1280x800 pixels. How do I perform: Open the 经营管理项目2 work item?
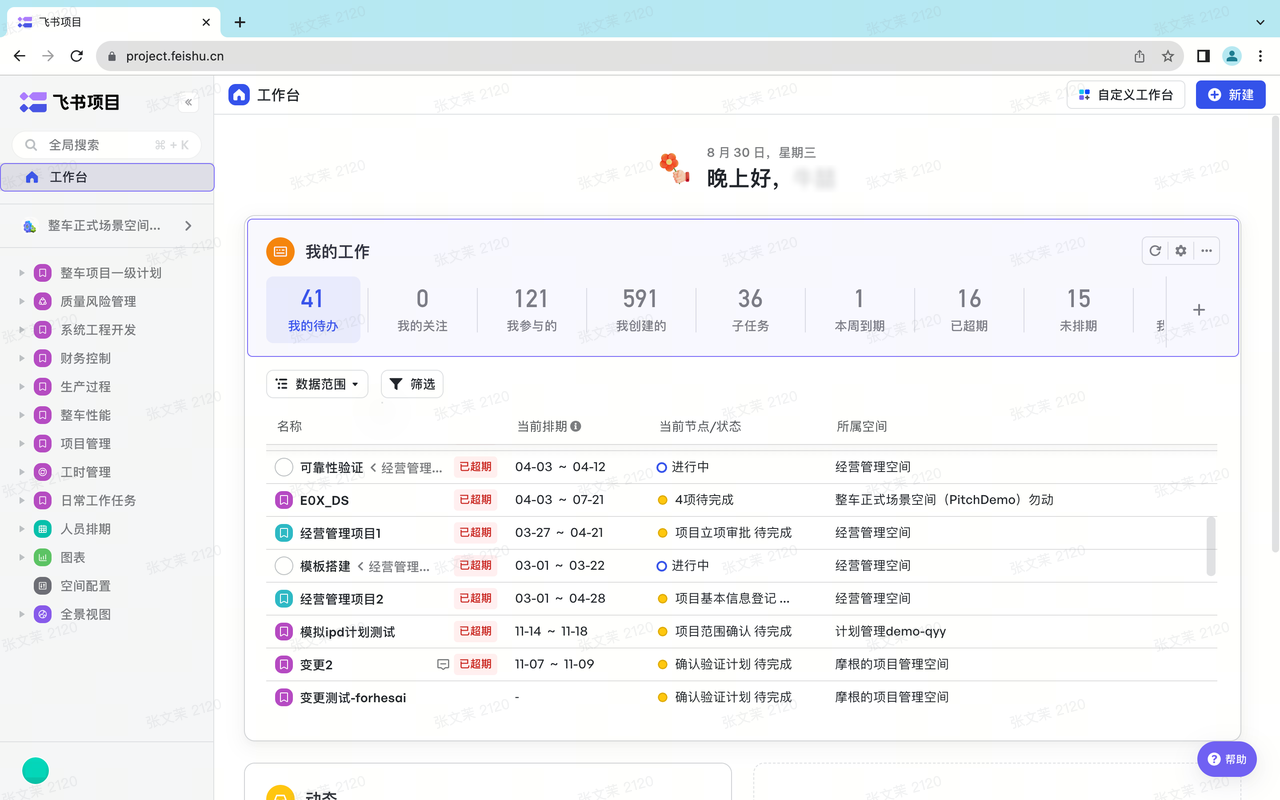(x=342, y=599)
